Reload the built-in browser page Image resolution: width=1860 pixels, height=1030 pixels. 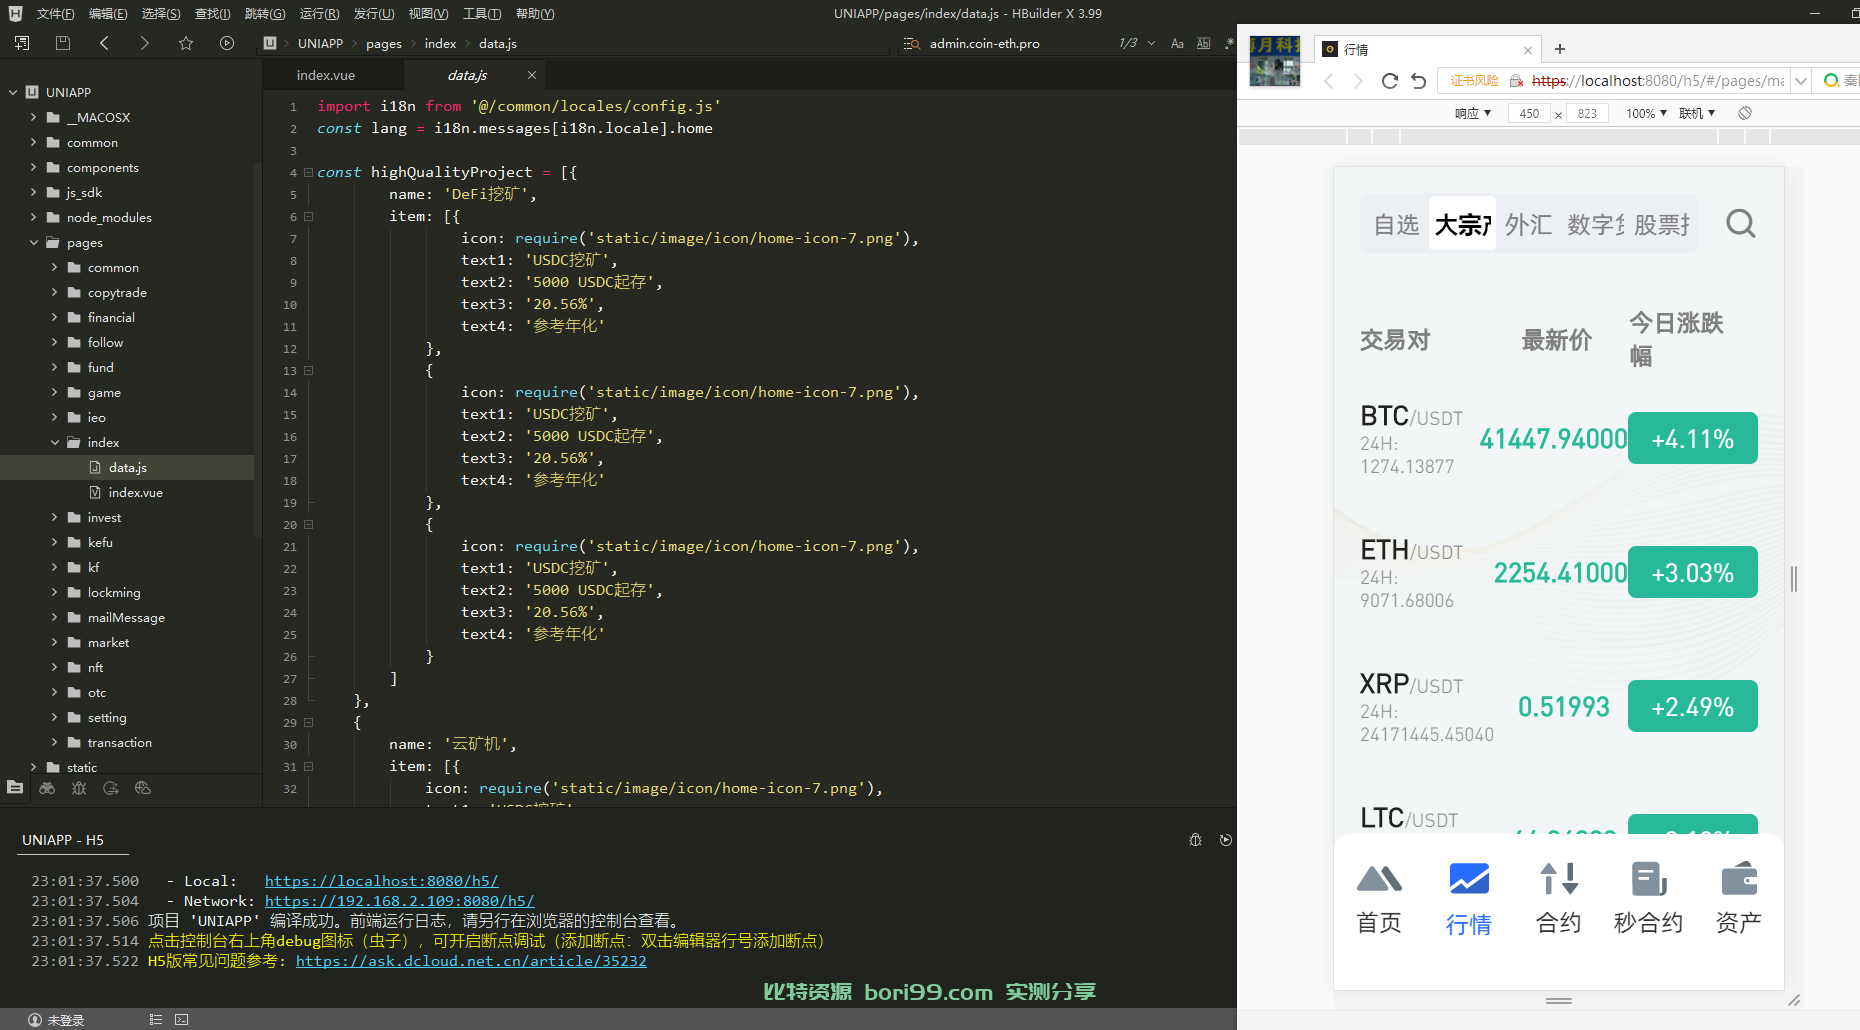pos(1389,81)
